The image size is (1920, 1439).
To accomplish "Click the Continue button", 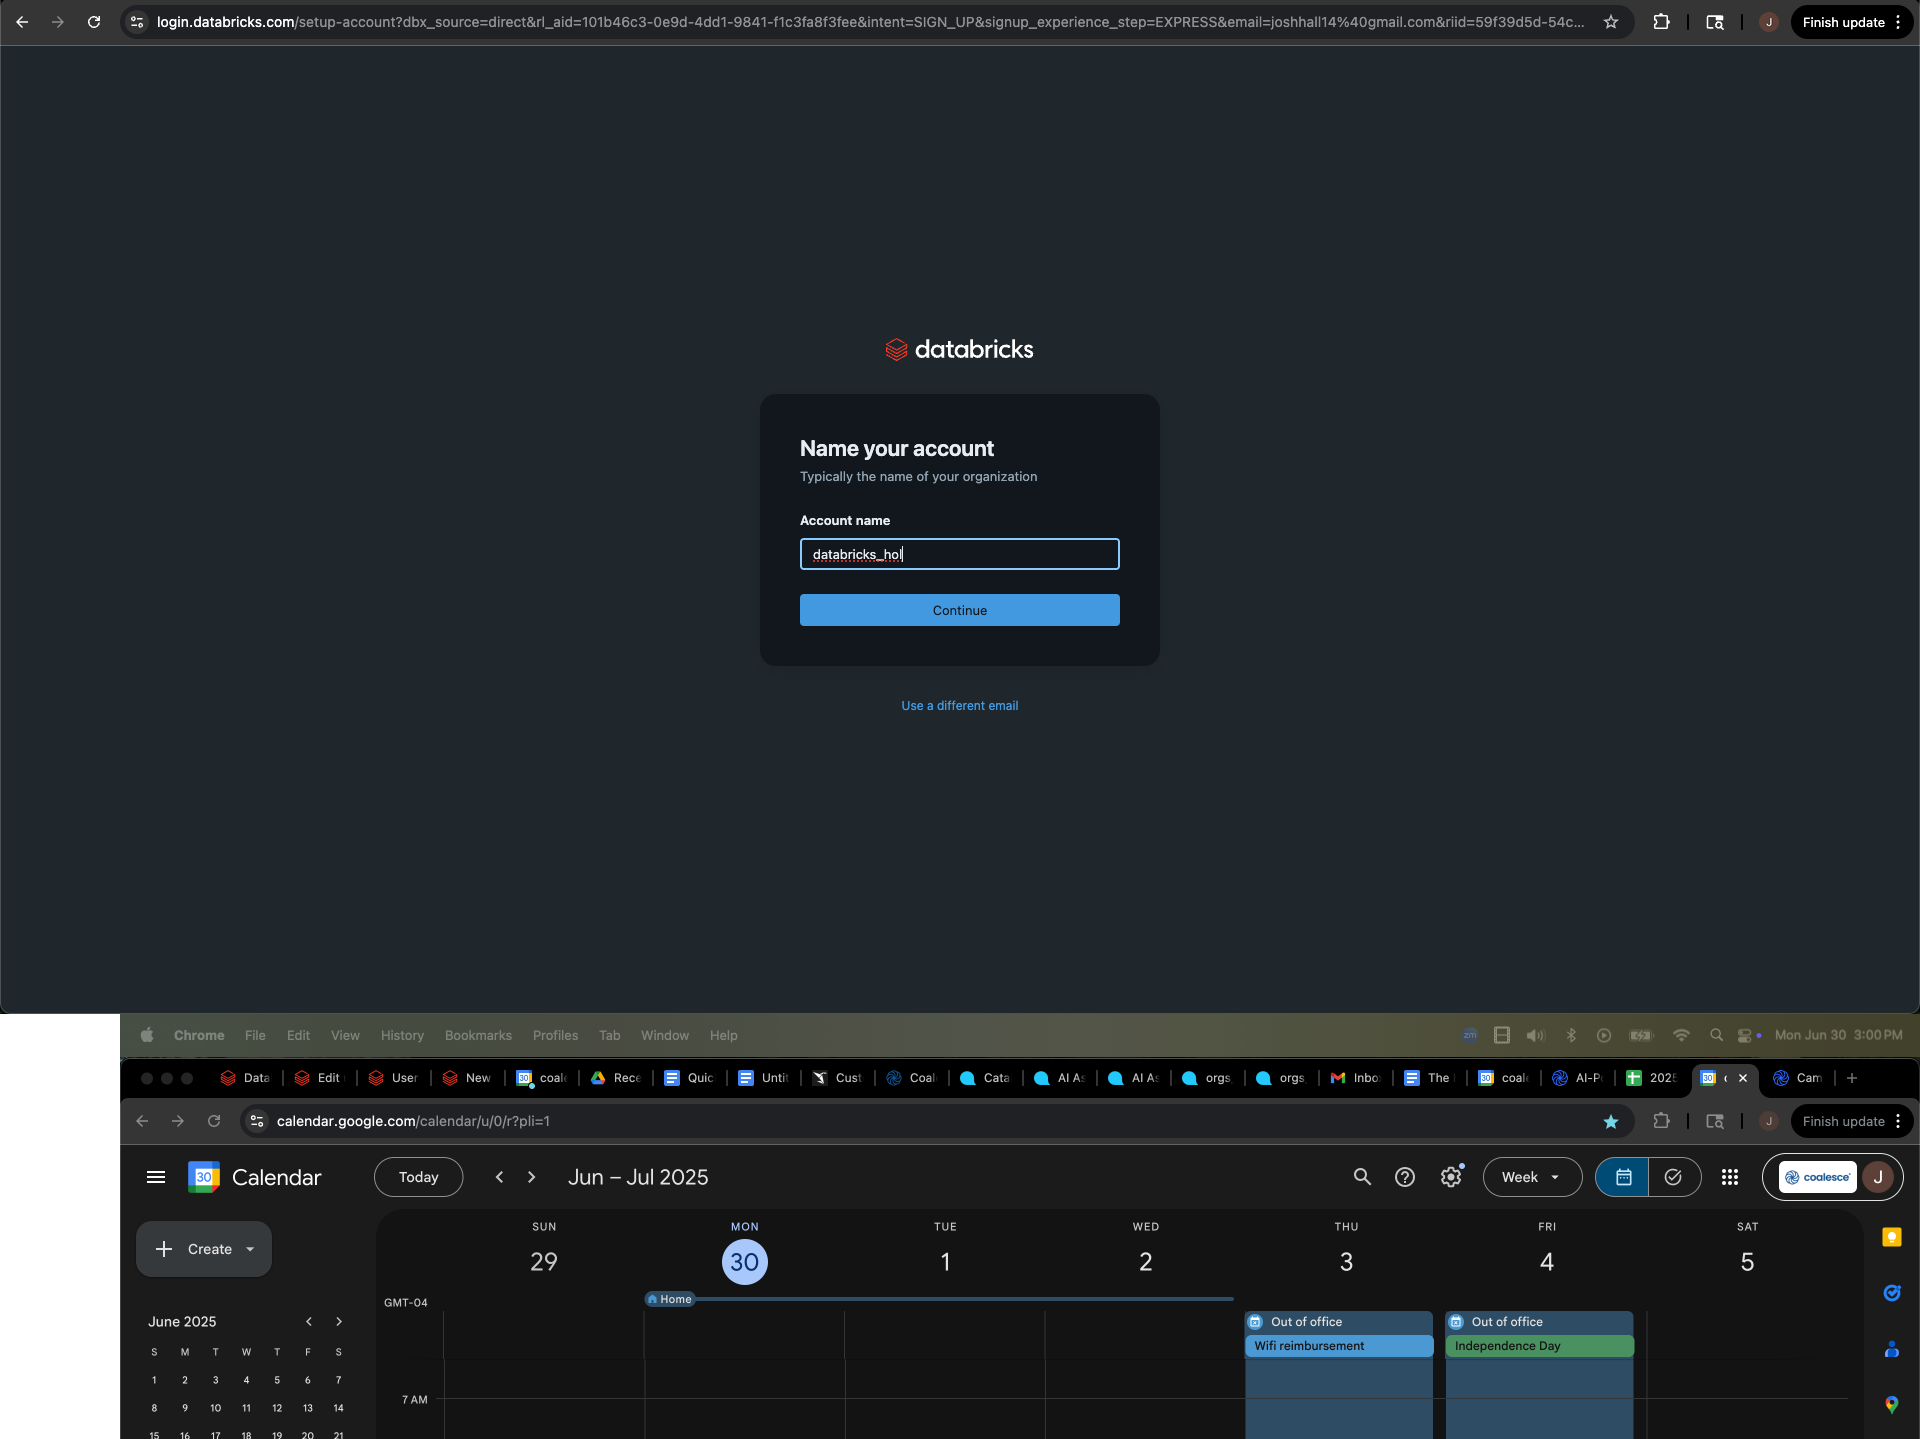I will 960,610.
